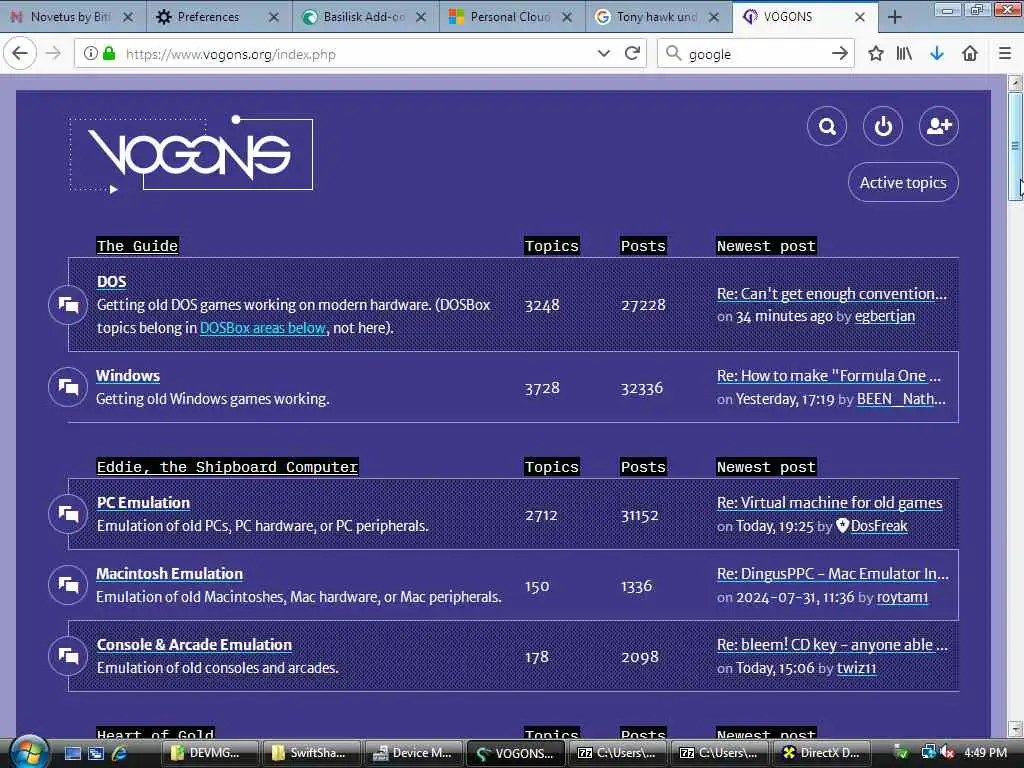
Task: Click the Active topics button
Action: 903,182
